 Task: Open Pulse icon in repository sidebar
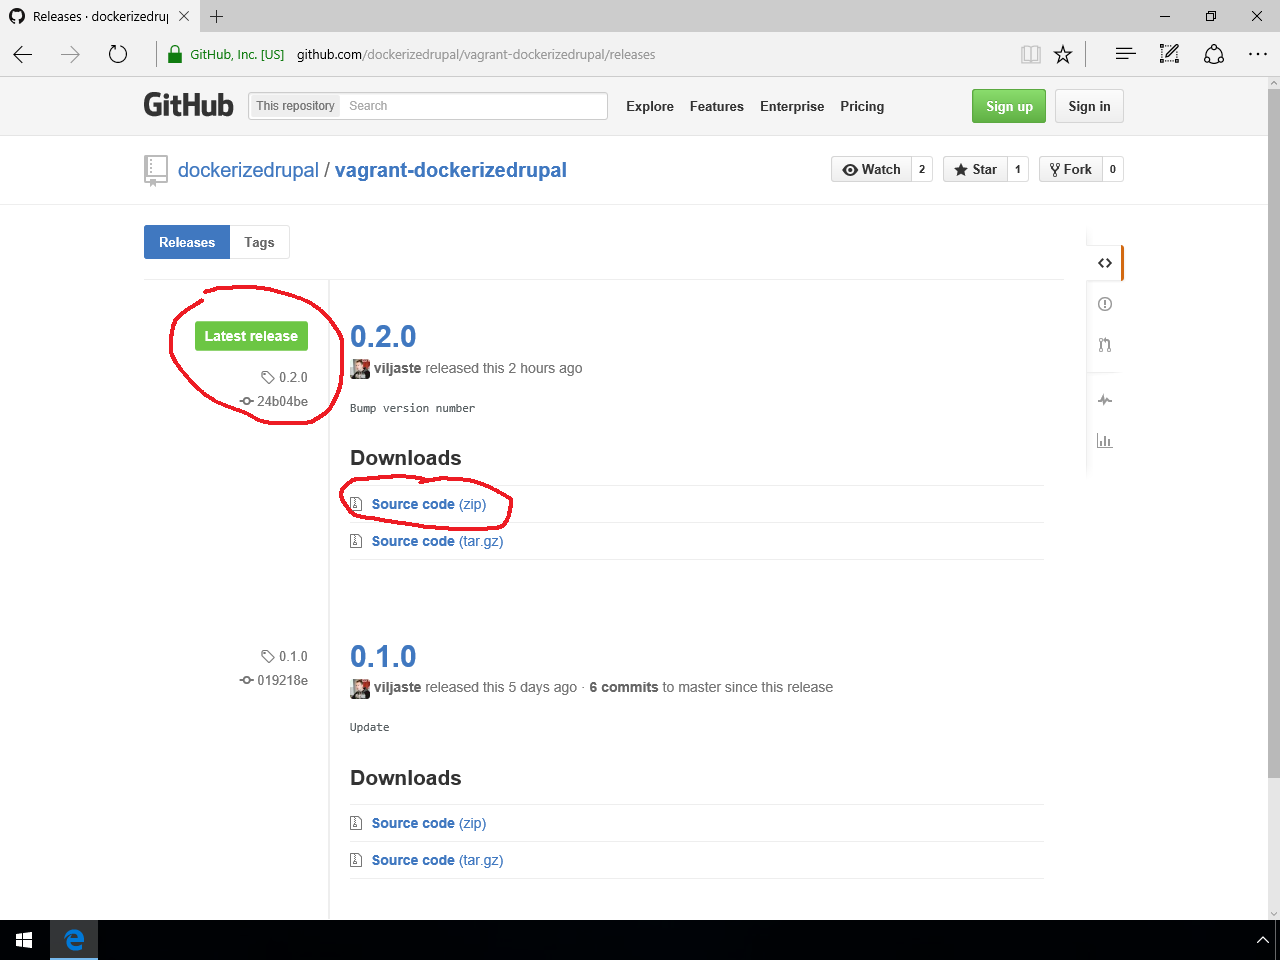pyautogui.click(x=1105, y=400)
